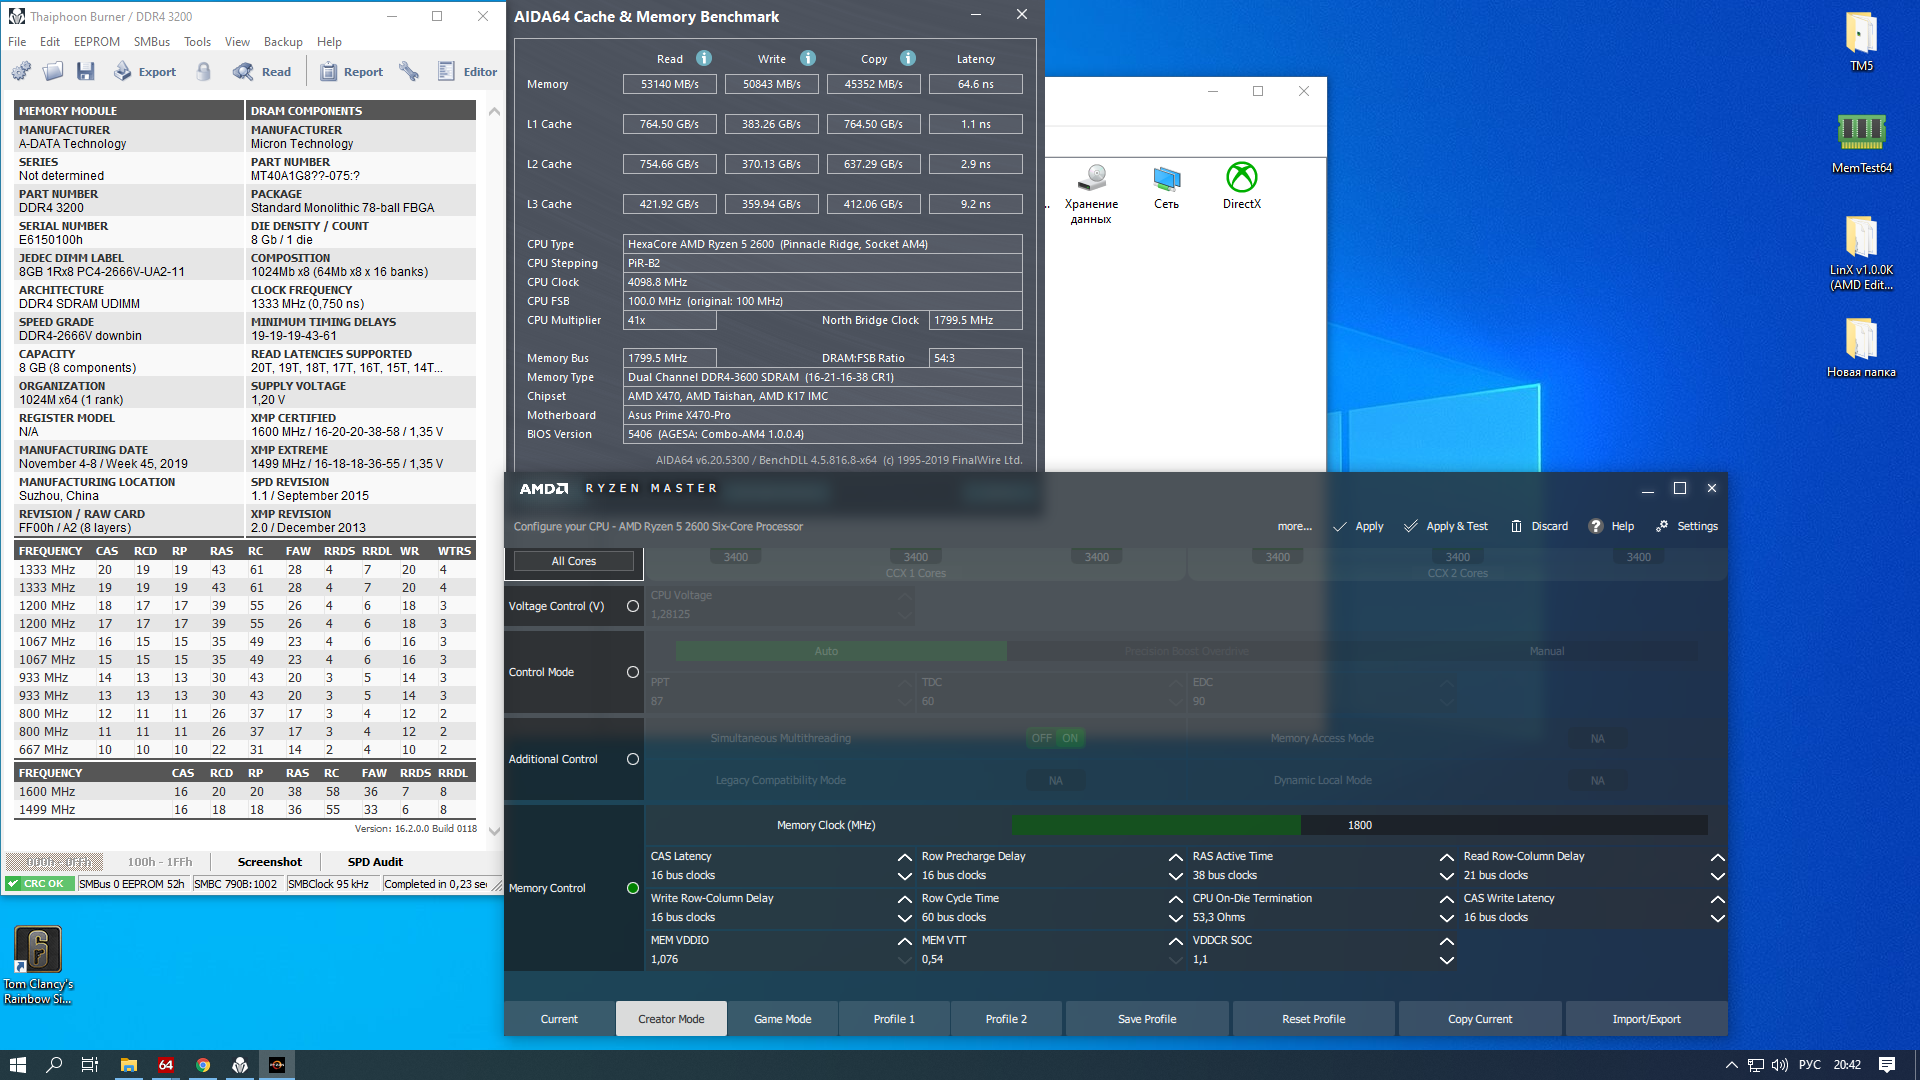Click info icon next to Write
Viewport: 1920px width, 1080px height.
(808, 58)
